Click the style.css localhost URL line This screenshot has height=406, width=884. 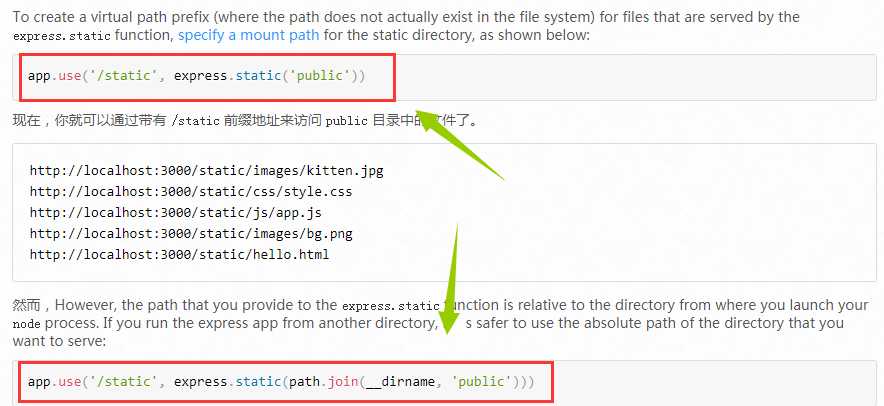coord(190,191)
